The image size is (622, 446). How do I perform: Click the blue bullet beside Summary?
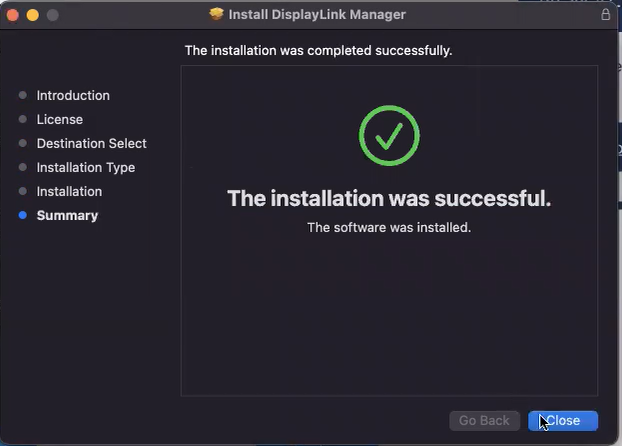(23, 215)
